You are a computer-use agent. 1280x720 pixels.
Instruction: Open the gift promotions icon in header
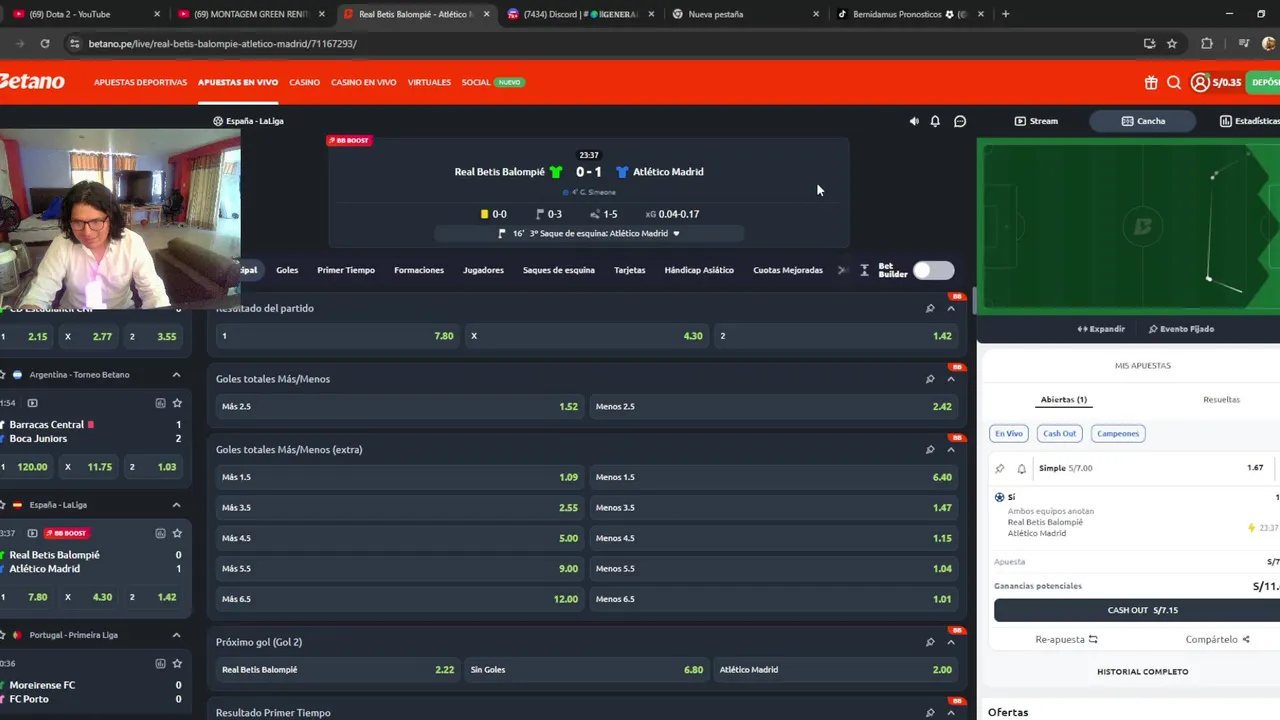click(1151, 83)
